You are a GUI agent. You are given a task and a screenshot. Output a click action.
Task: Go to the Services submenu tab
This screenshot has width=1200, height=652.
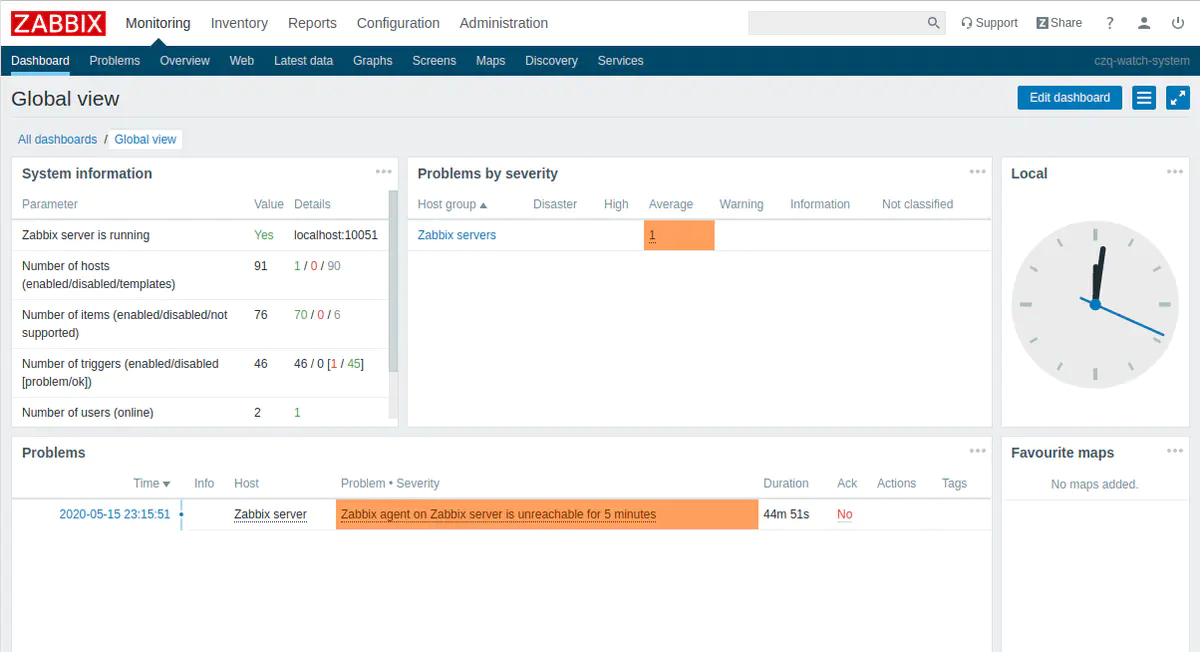click(620, 61)
